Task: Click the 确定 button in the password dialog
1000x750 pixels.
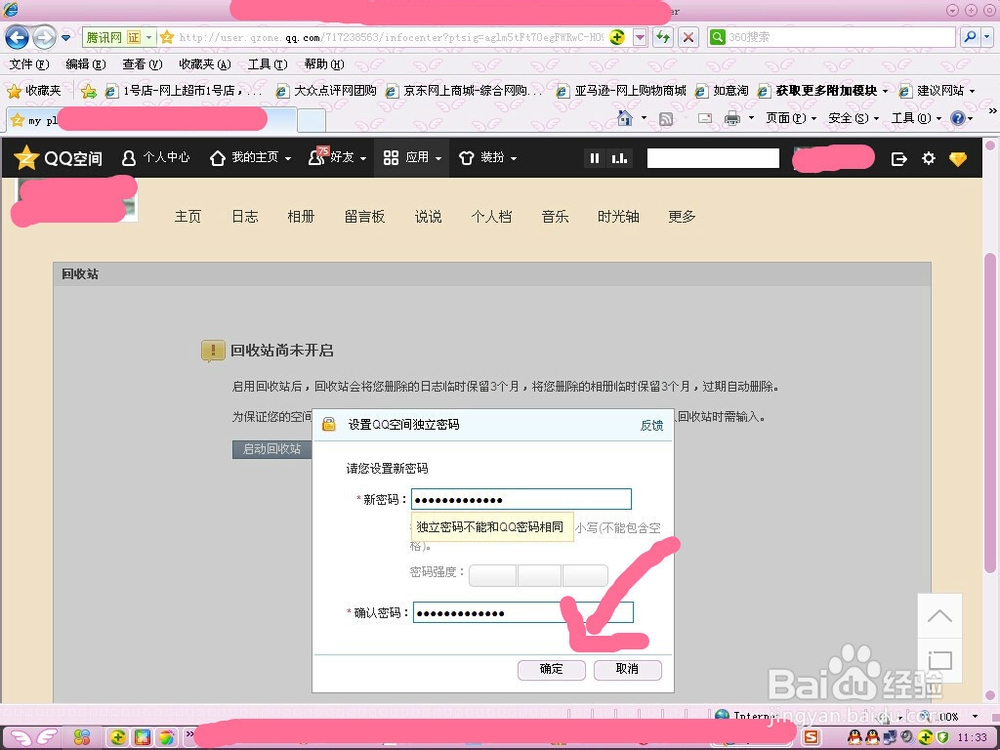Action: [x=551, y=670]
